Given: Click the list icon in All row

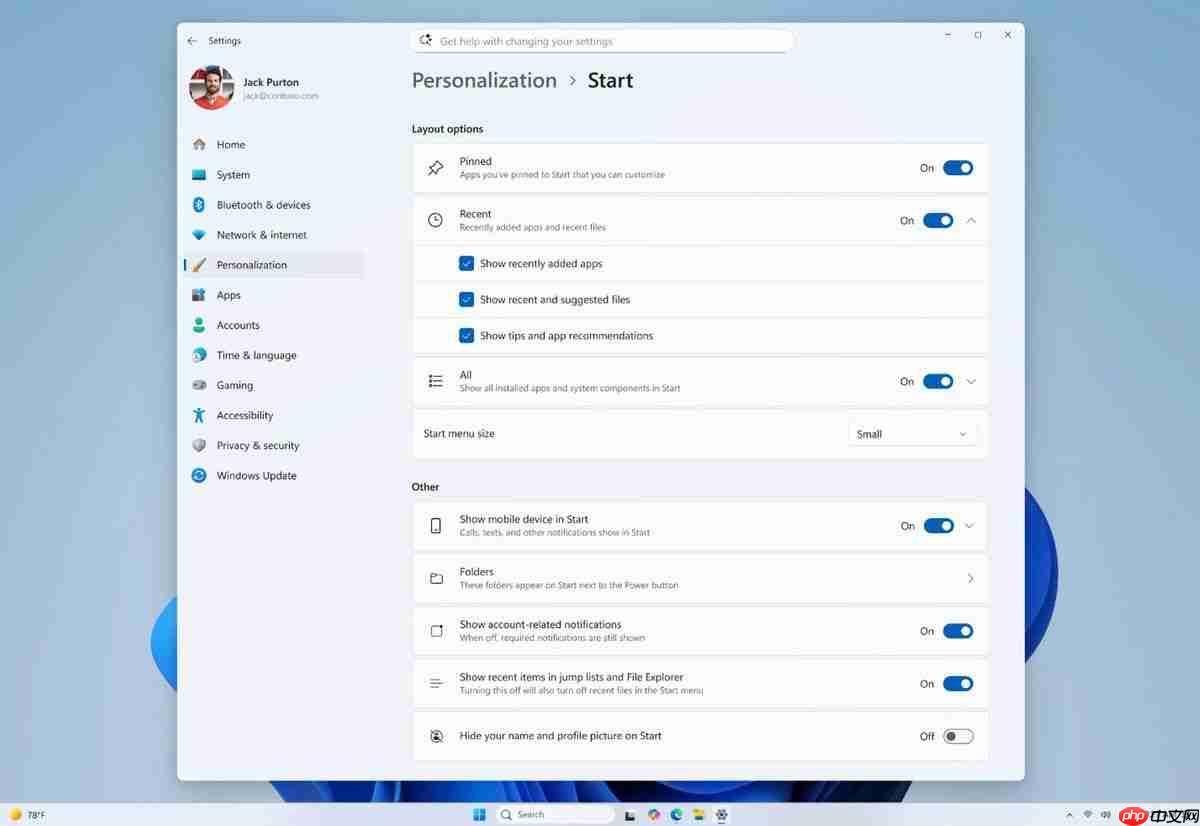Looking at the screenshot, I should coord(435,381).
